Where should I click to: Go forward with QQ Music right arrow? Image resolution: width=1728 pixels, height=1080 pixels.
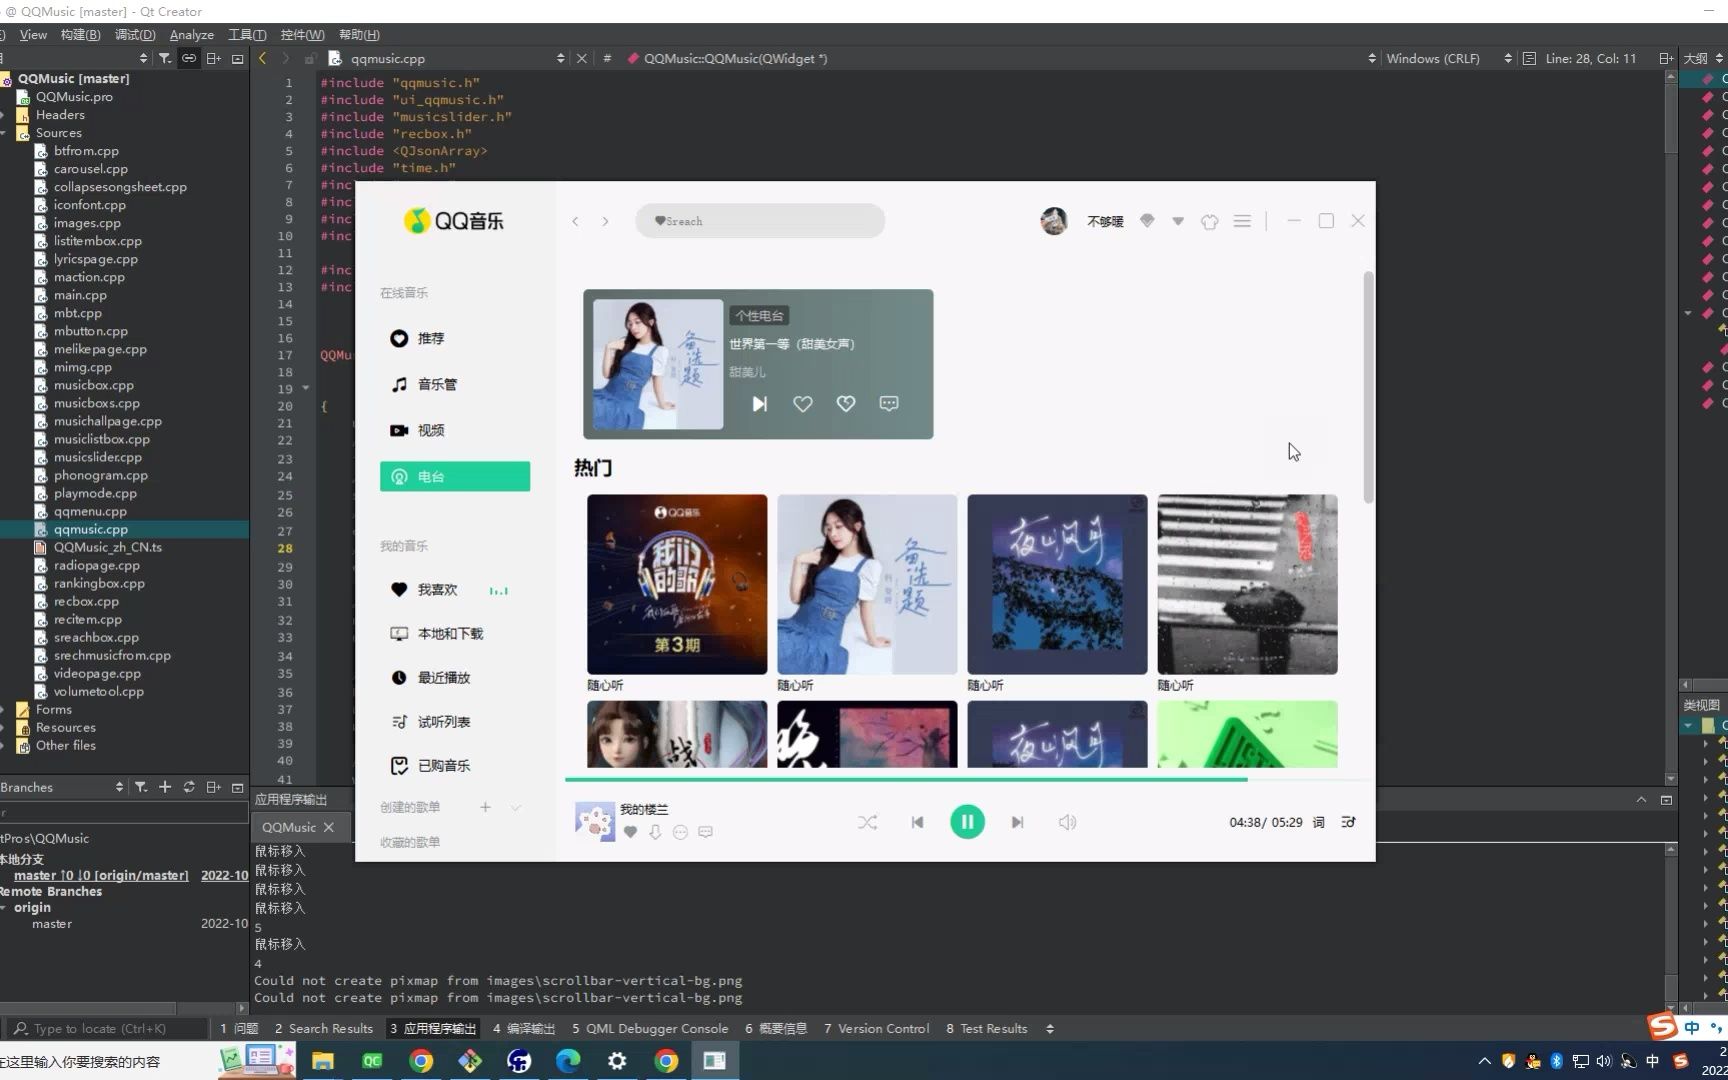605,221
